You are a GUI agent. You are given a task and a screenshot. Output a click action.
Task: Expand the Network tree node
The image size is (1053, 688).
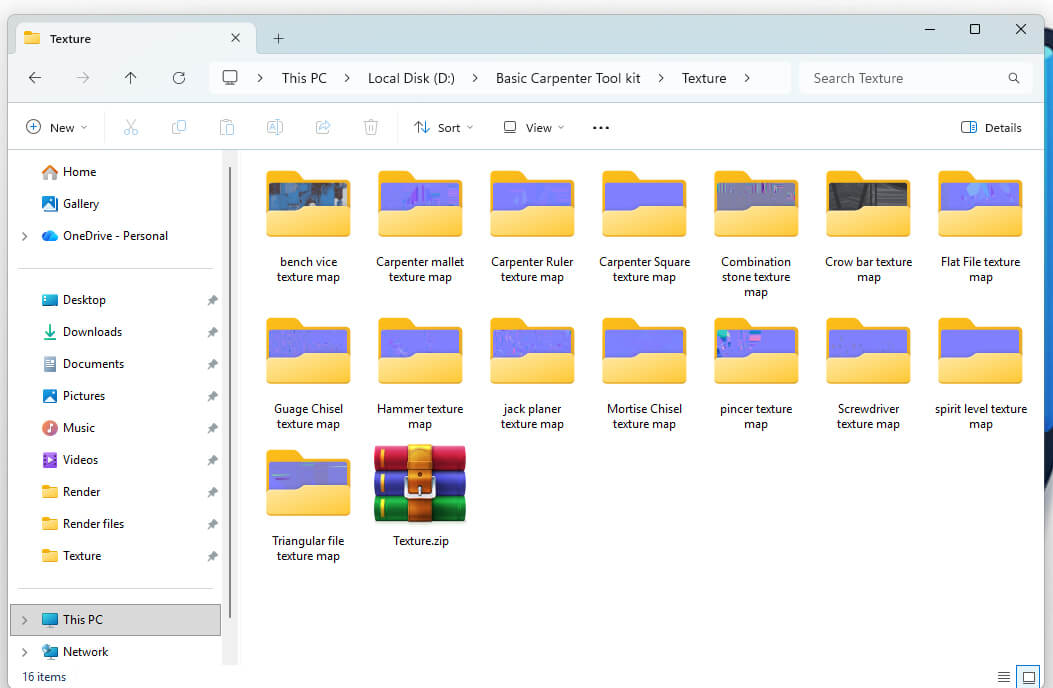[x=25, y=652]
